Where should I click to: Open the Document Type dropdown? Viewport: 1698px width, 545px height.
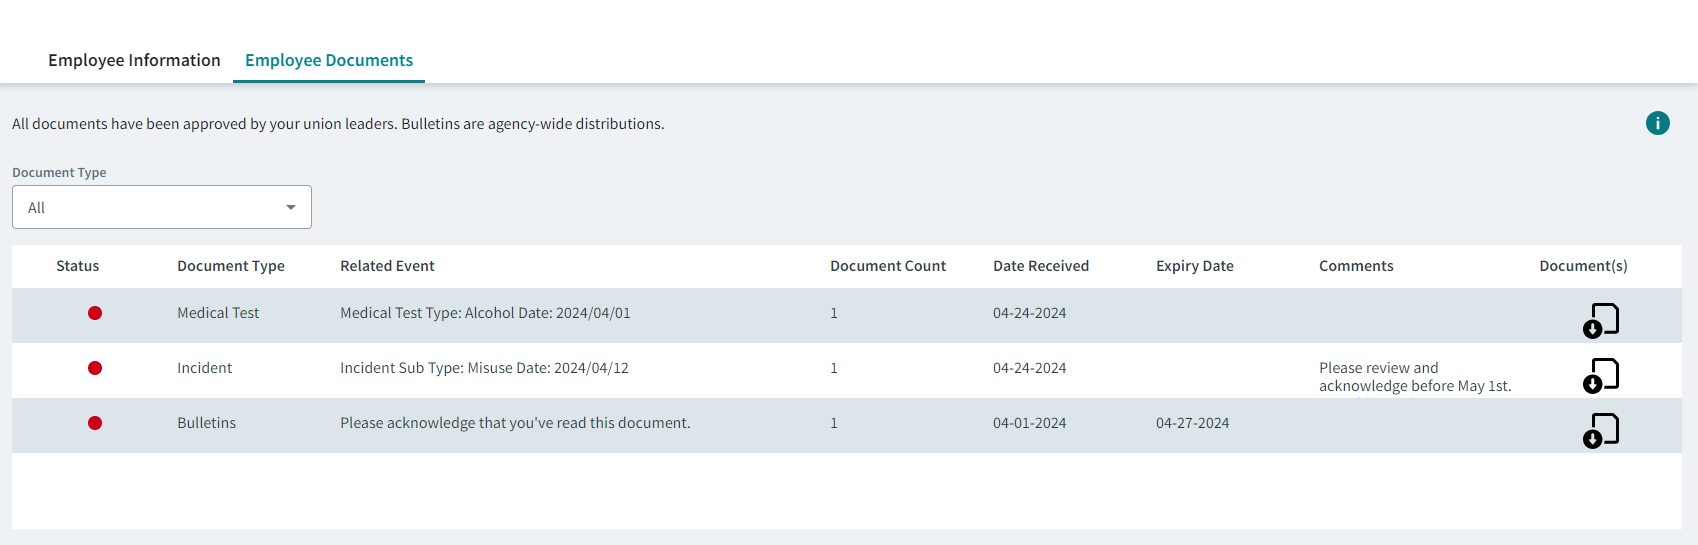(x=161, y=207)
